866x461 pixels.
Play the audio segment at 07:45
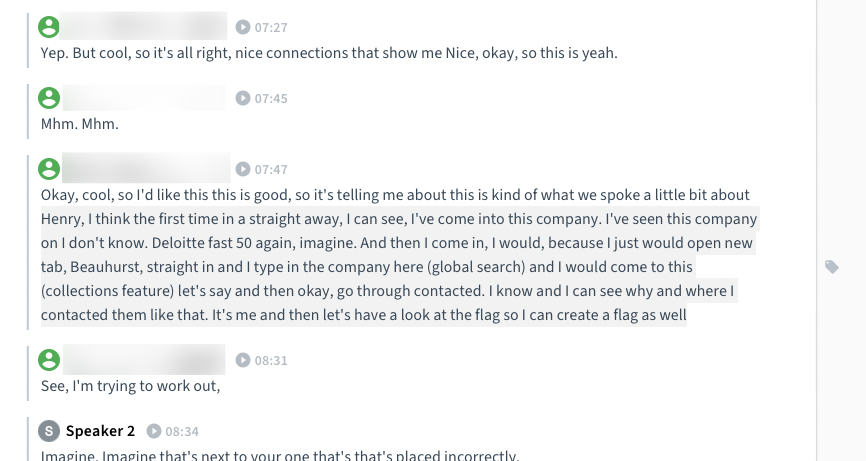click(242, 98)
